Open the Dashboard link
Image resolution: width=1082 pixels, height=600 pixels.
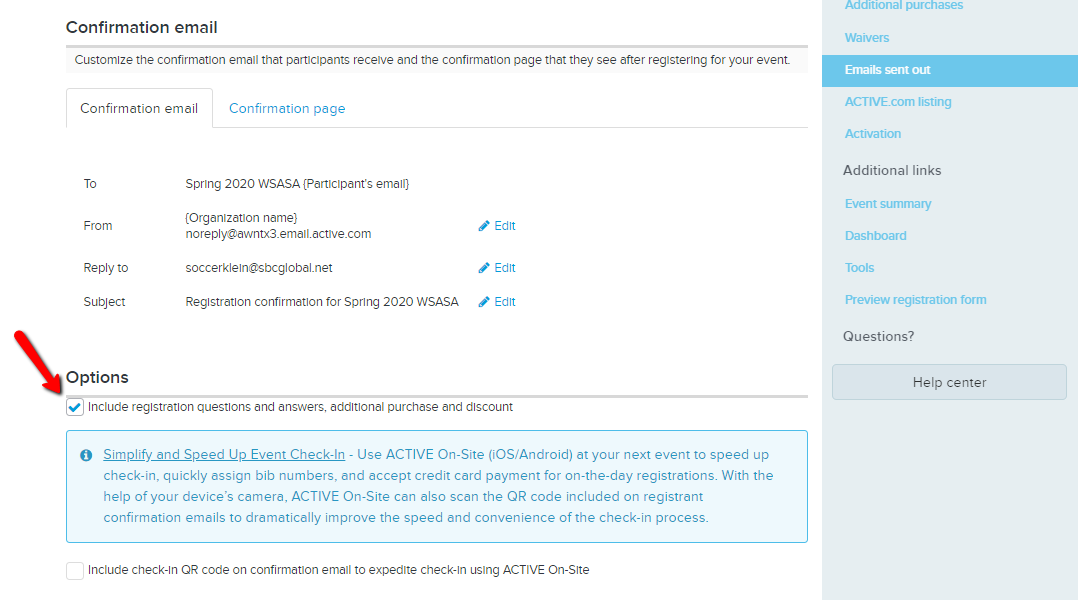pyautogui.click(x=876, y=236)
